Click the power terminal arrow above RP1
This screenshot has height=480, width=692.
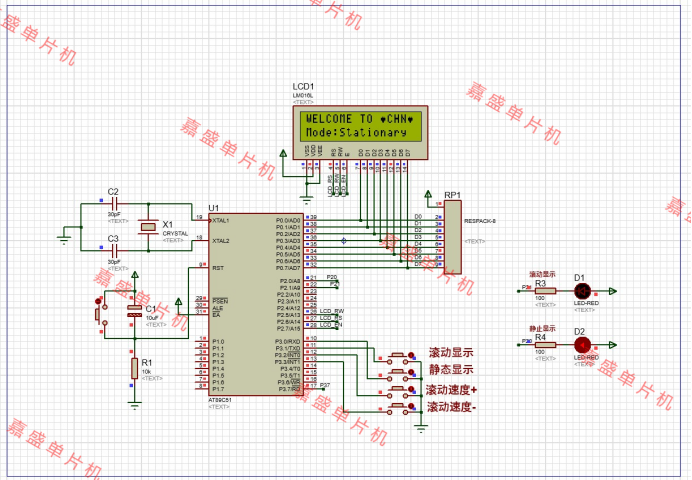point(428,194)
